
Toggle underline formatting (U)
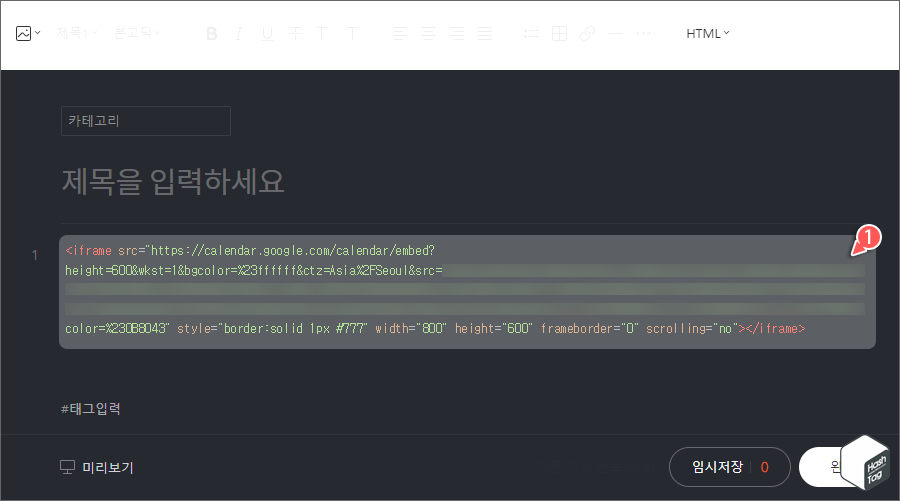coord(267,34)
